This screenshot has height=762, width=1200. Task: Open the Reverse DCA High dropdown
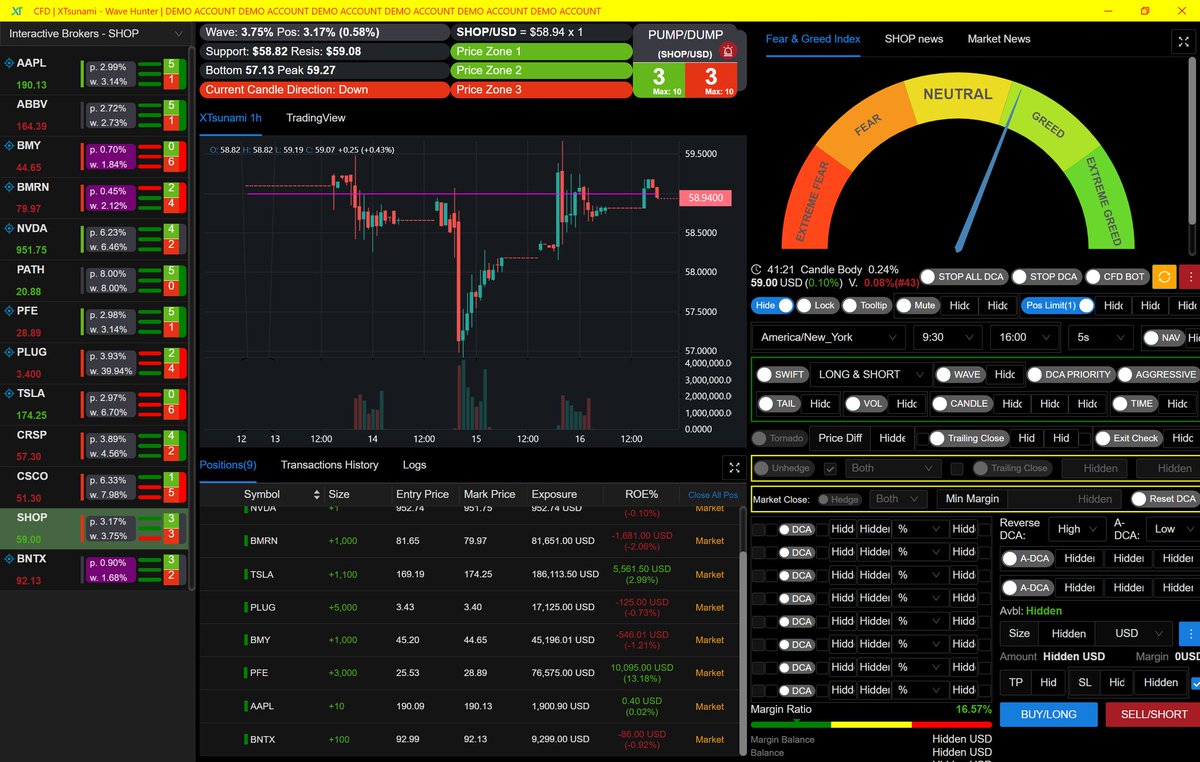coord(1079,530)
